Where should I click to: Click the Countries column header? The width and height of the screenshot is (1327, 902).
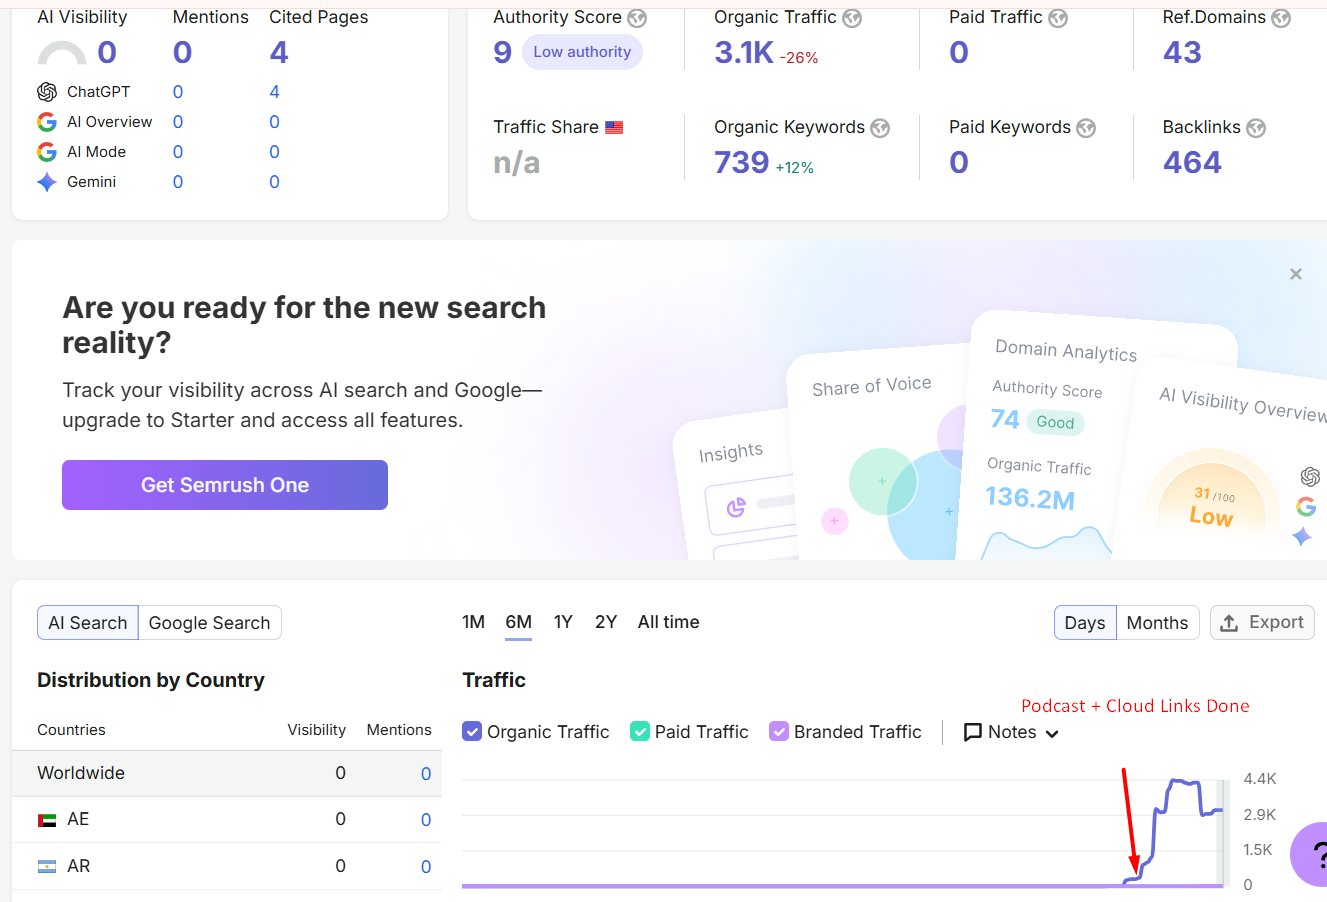coord(71,730)
